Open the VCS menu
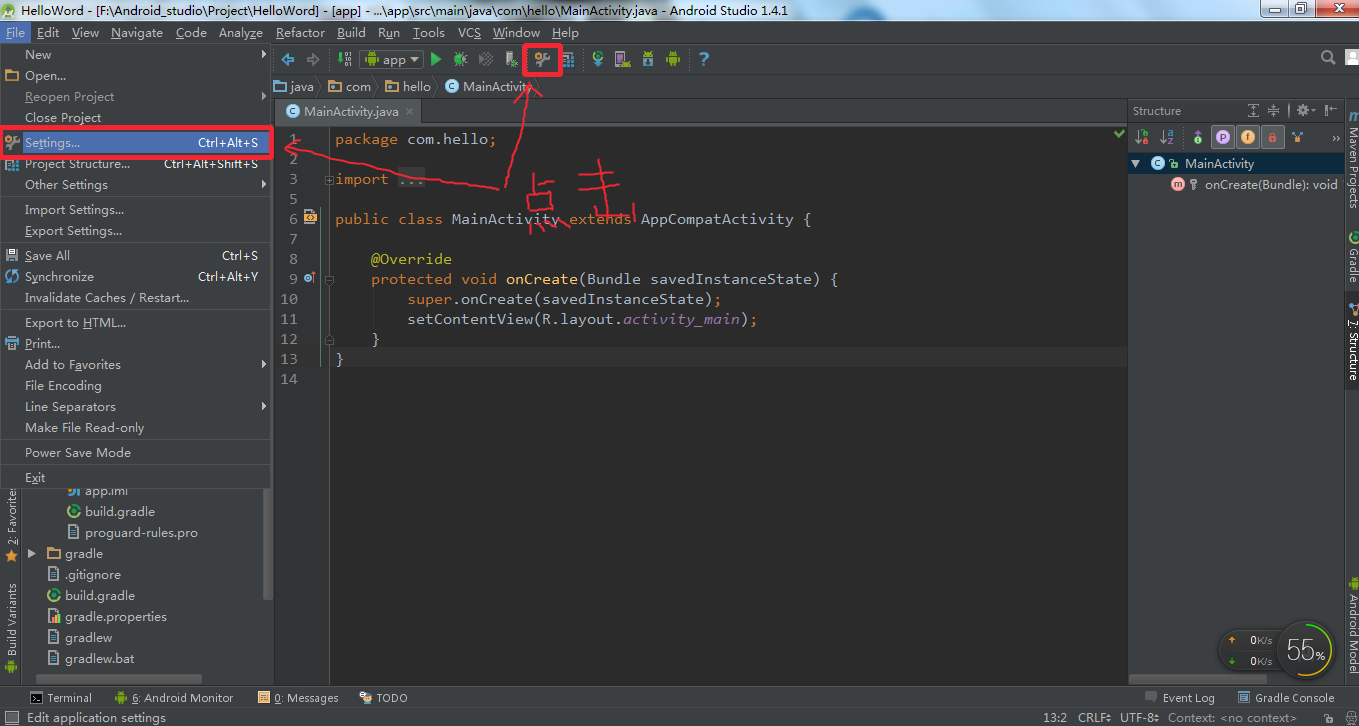 pos(470,33)
